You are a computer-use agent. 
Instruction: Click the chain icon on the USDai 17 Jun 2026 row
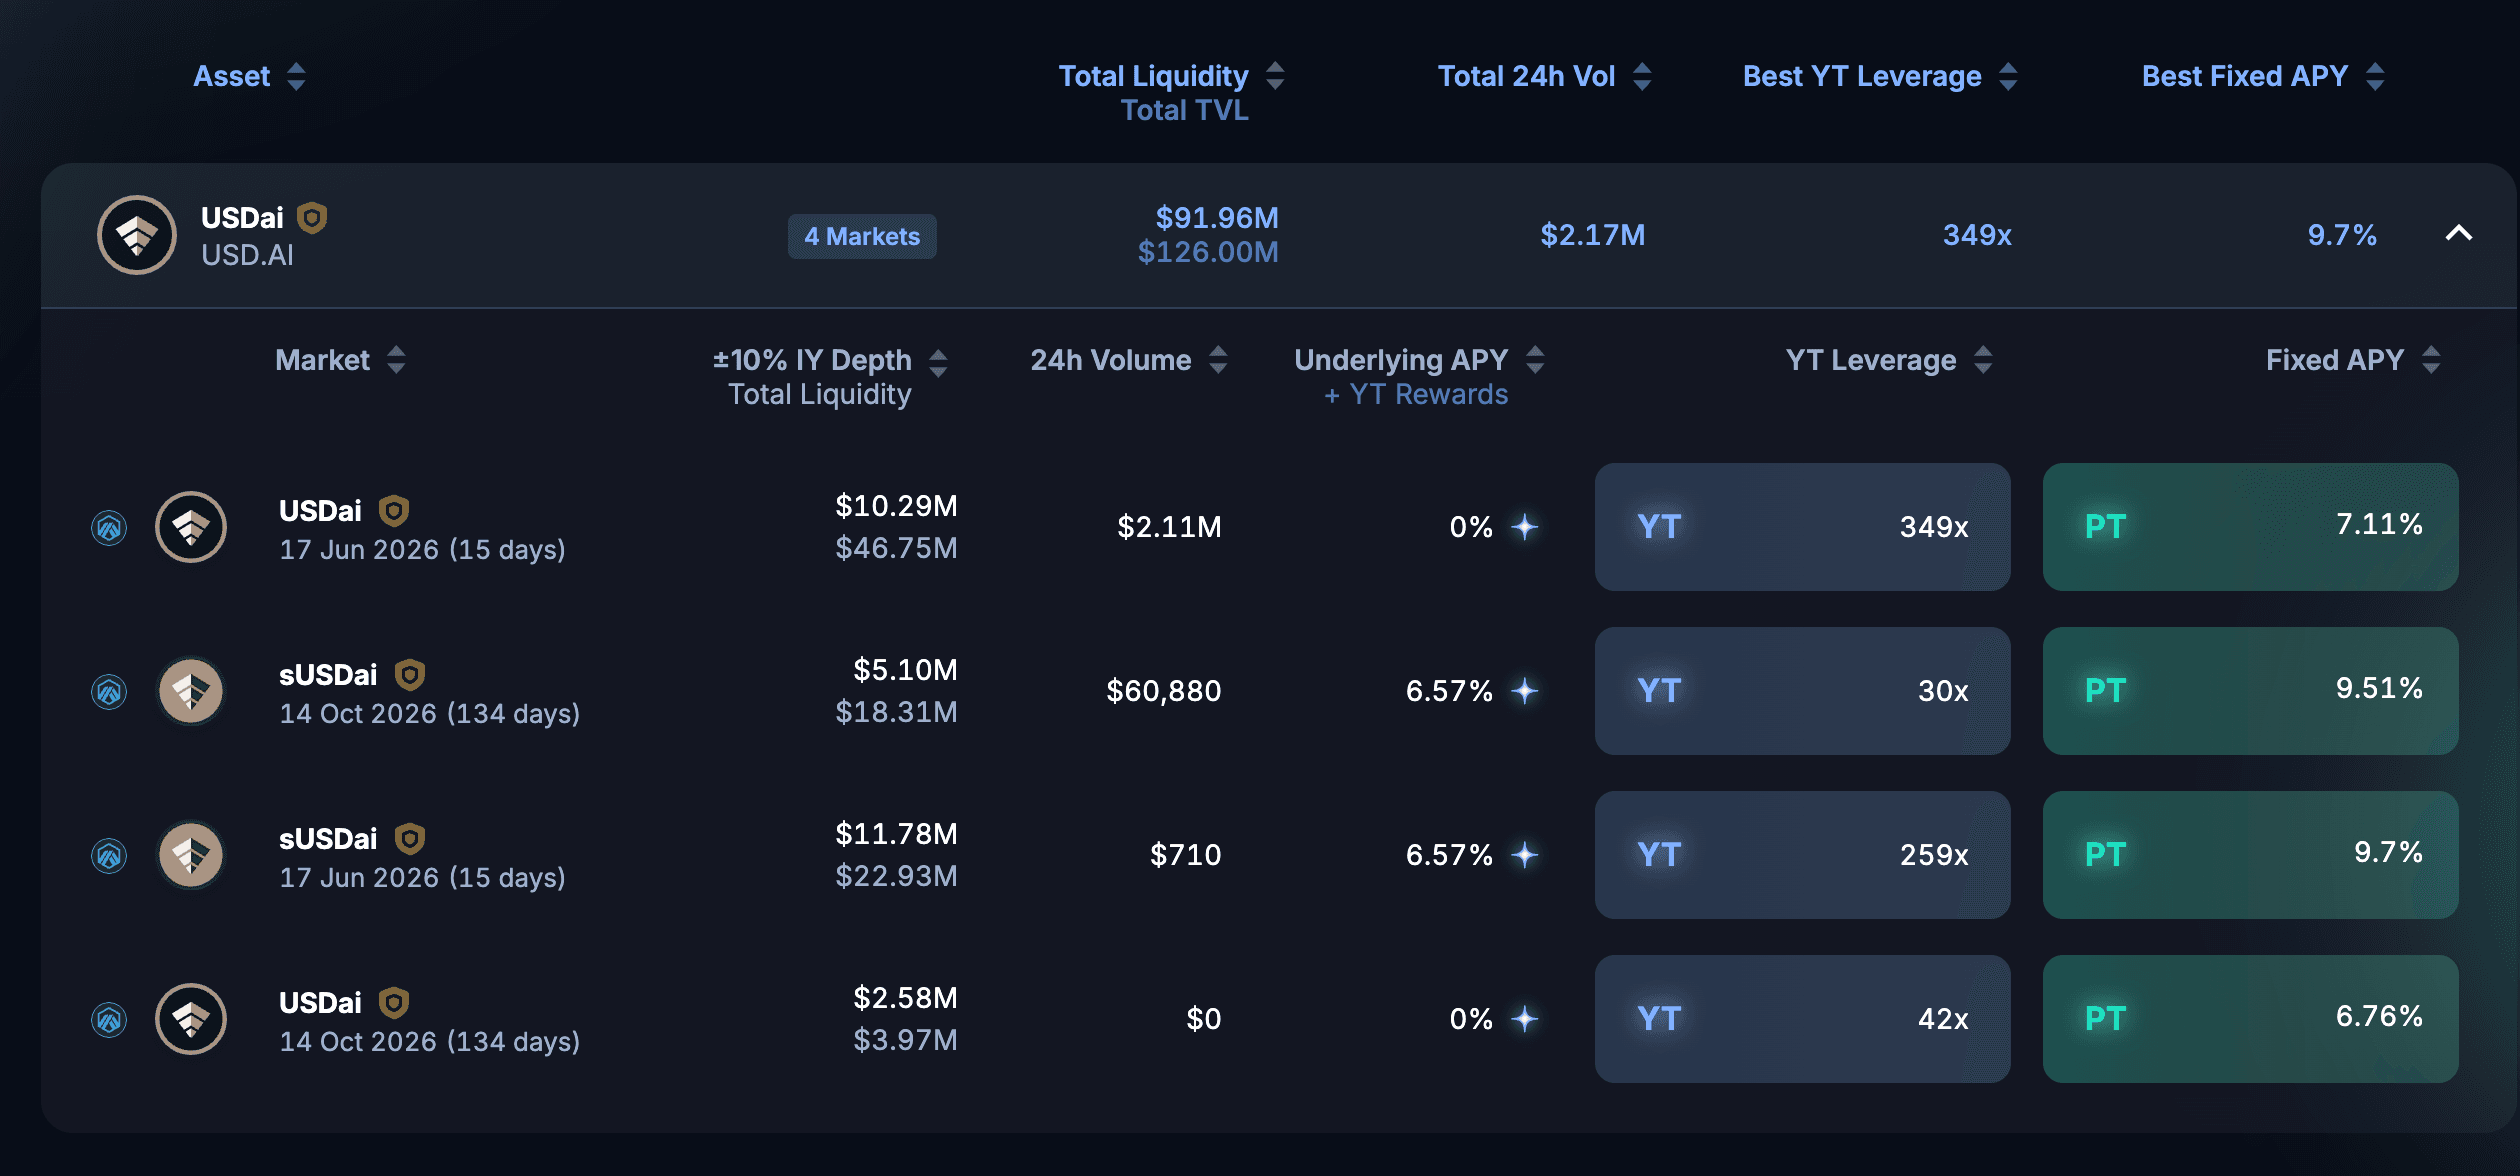109,527
